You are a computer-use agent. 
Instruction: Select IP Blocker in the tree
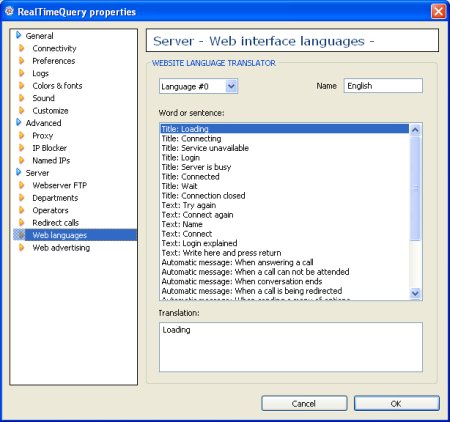[x=49, y=148]
